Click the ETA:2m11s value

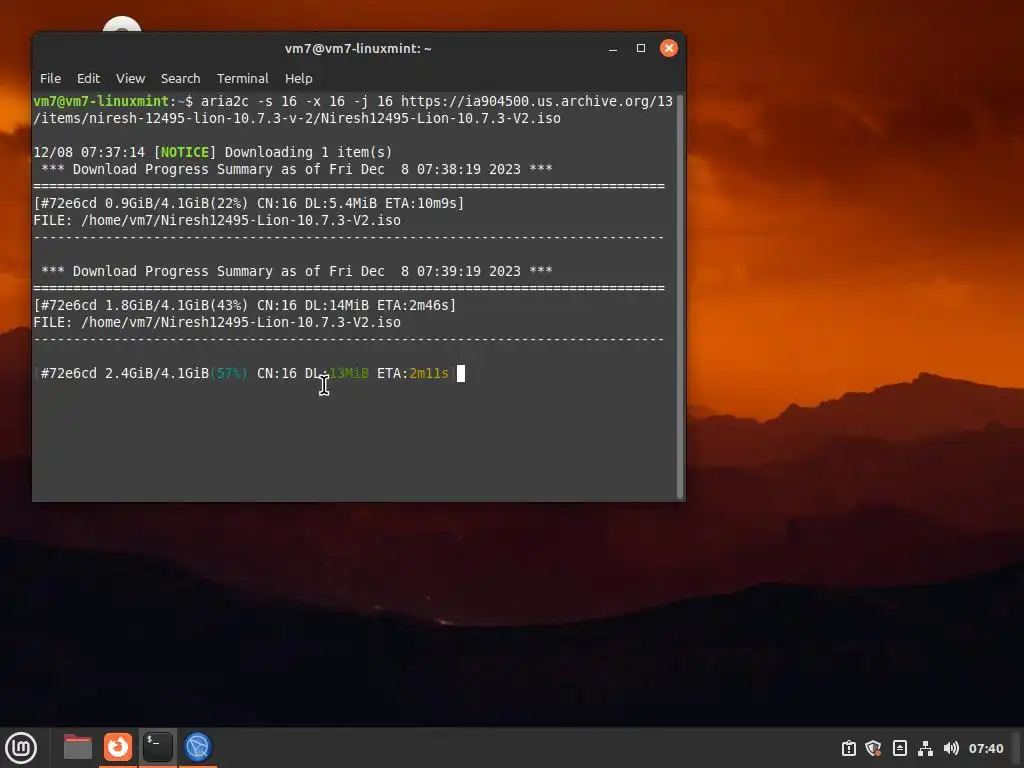pos(413,373)
